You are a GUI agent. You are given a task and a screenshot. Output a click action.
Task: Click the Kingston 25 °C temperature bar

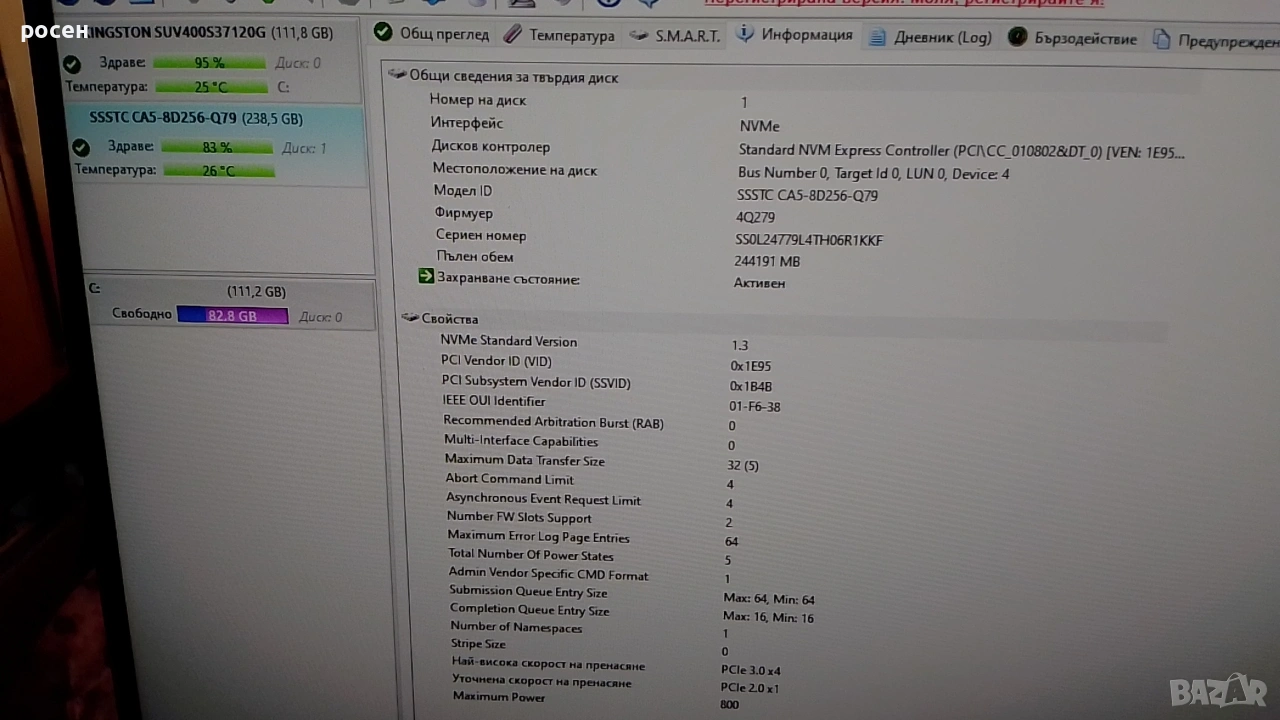click(x=209, y=87)
